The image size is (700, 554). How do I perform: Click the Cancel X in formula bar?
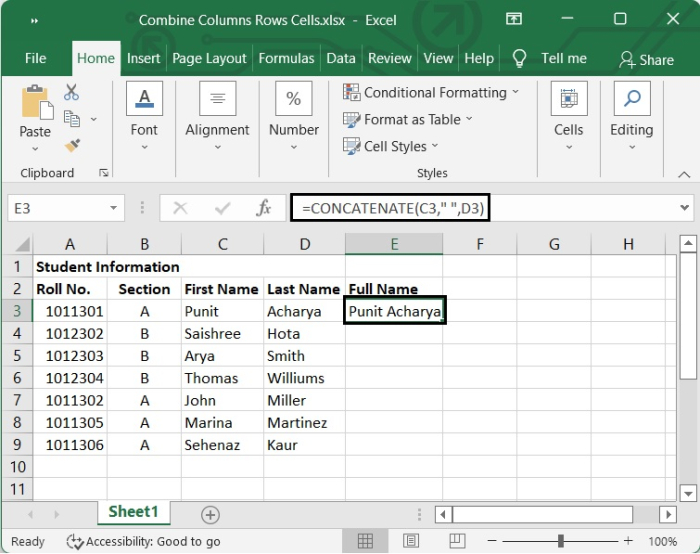[180, 208]
